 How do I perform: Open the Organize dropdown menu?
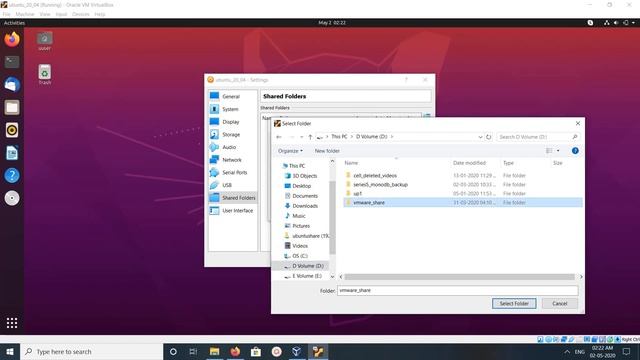pos(290,151)
